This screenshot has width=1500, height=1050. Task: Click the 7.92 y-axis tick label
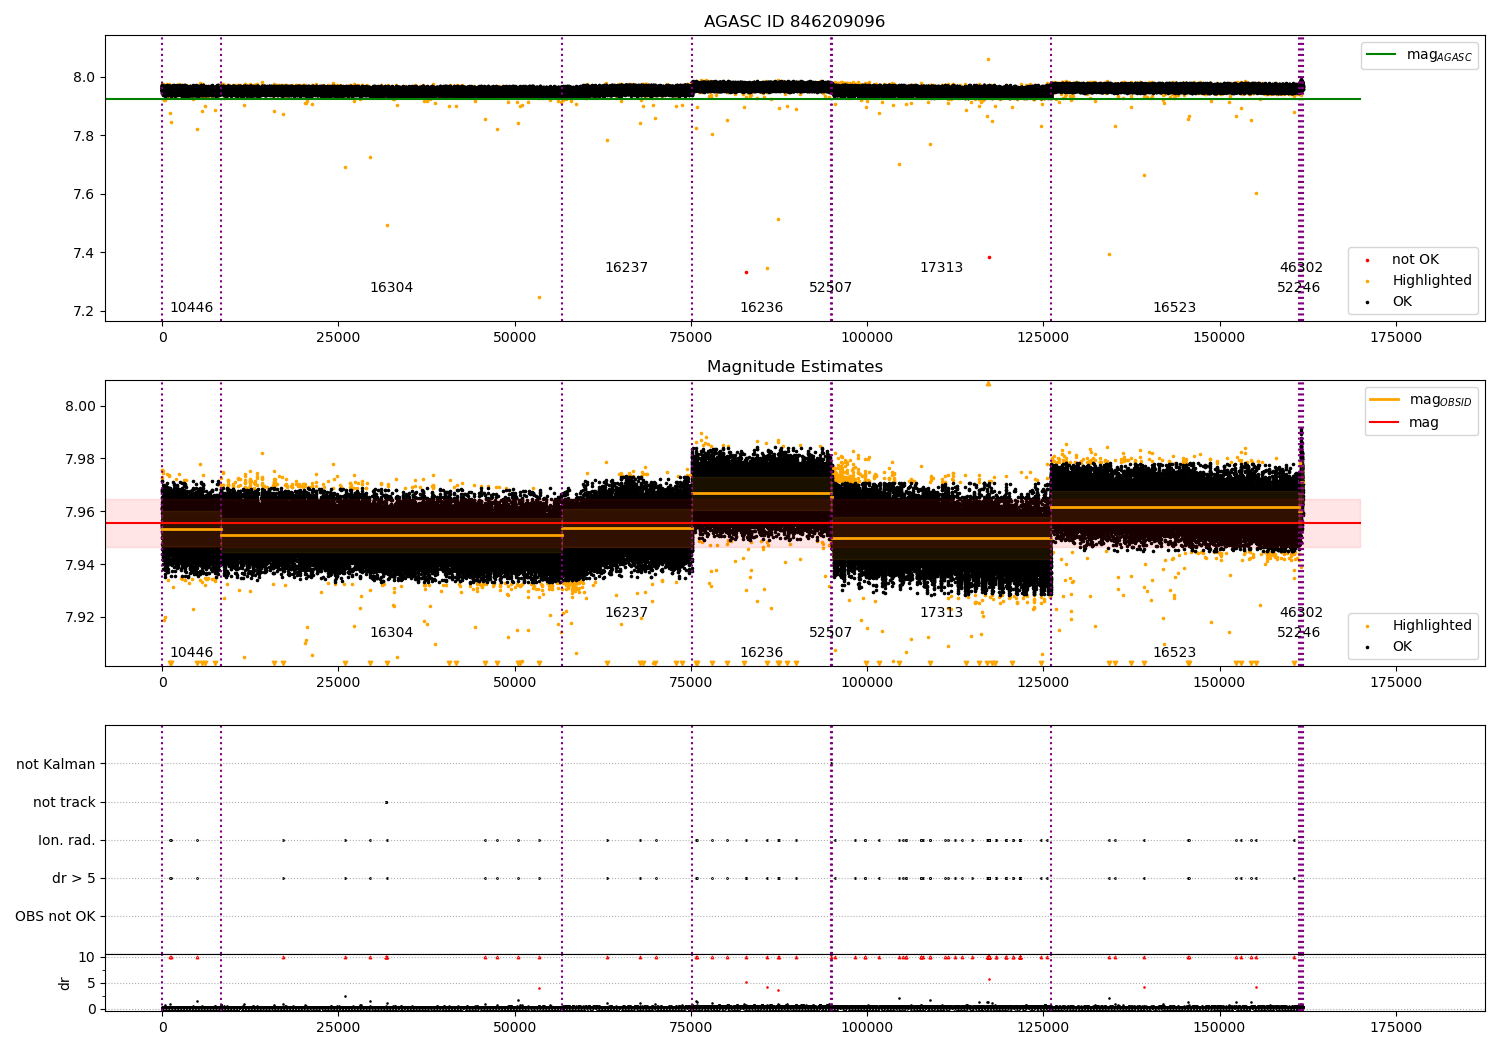click(x=80, y=618)
